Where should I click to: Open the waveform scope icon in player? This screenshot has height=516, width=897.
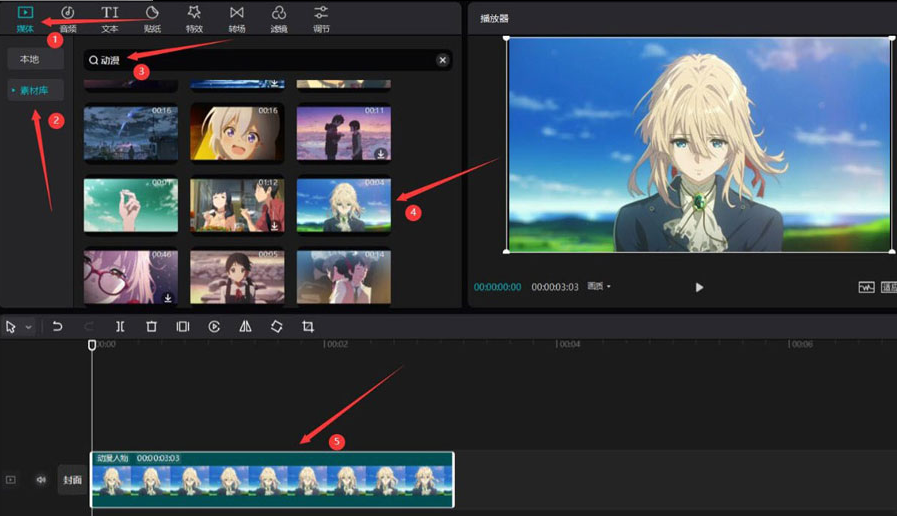tap(866, 287)
